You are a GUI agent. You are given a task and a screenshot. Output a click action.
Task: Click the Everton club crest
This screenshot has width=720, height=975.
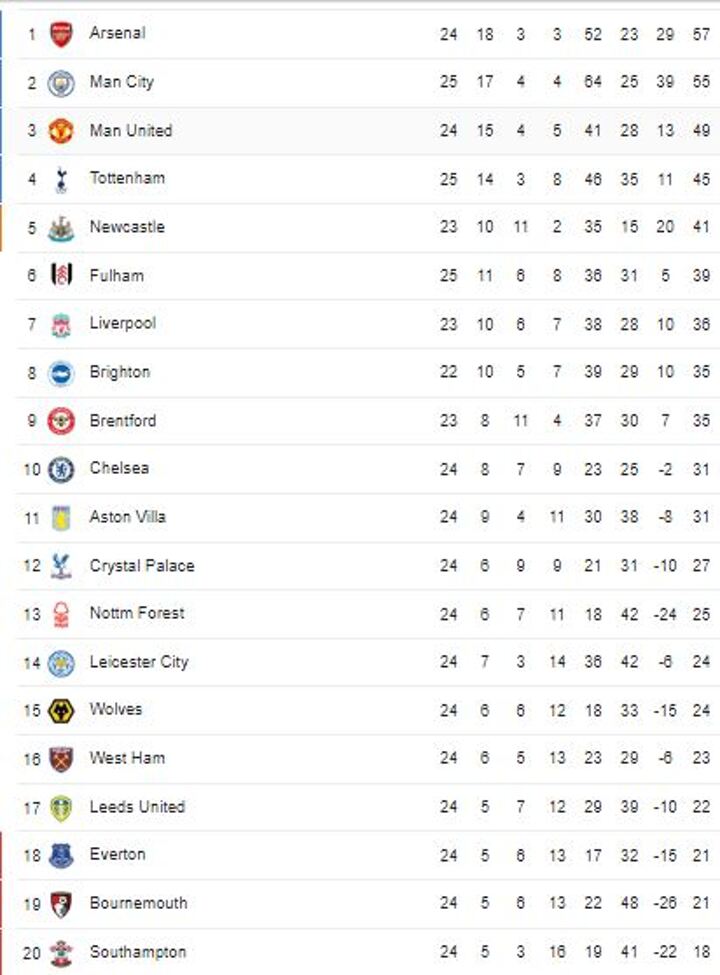61,855
